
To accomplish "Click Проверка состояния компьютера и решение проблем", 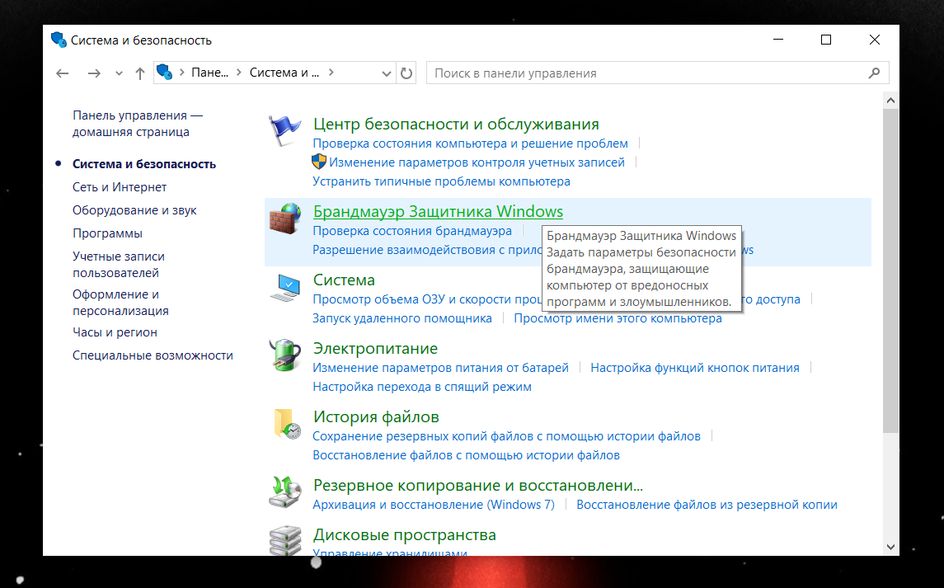I will tap(470, 143).
